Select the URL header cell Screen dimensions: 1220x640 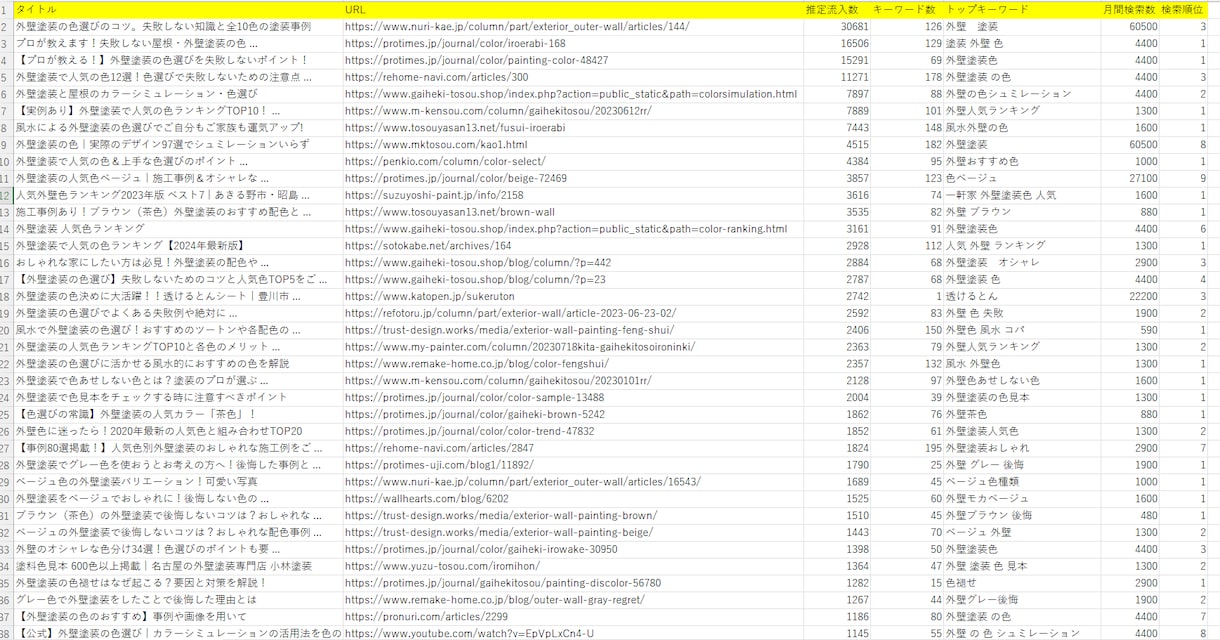(573, 9)
